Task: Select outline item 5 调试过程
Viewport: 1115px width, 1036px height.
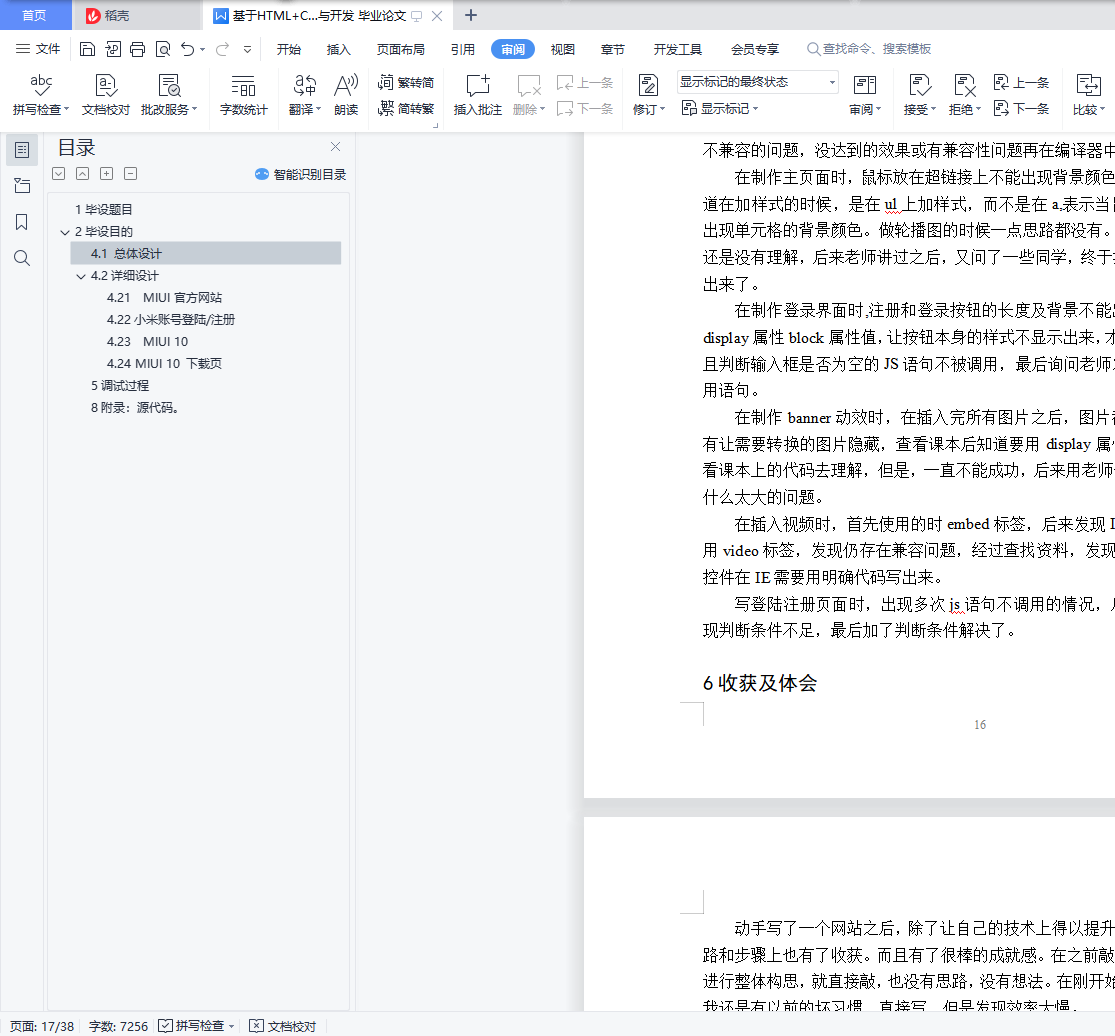Action: coord(119,385)
